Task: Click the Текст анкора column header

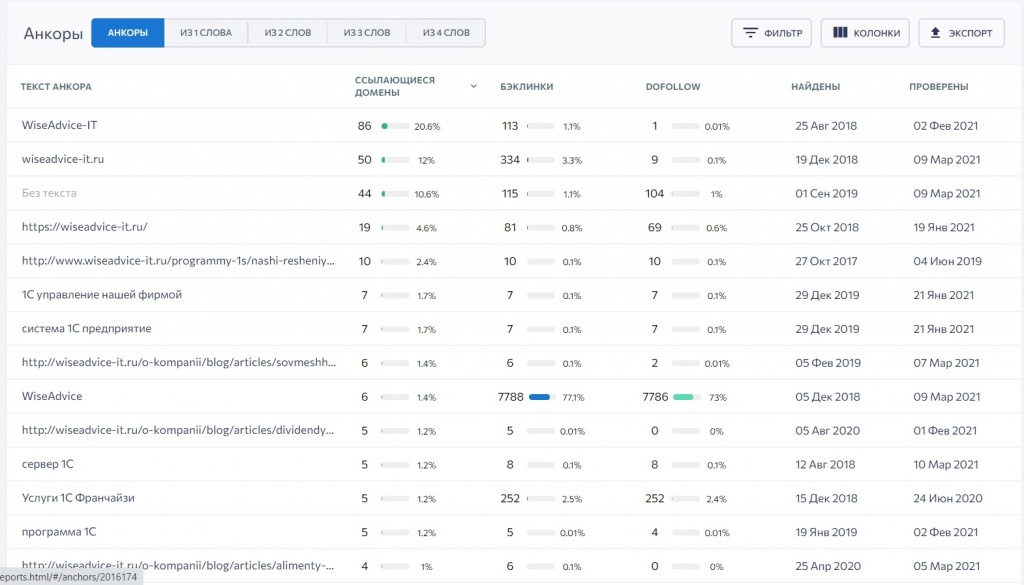Action: click(56, 87)
